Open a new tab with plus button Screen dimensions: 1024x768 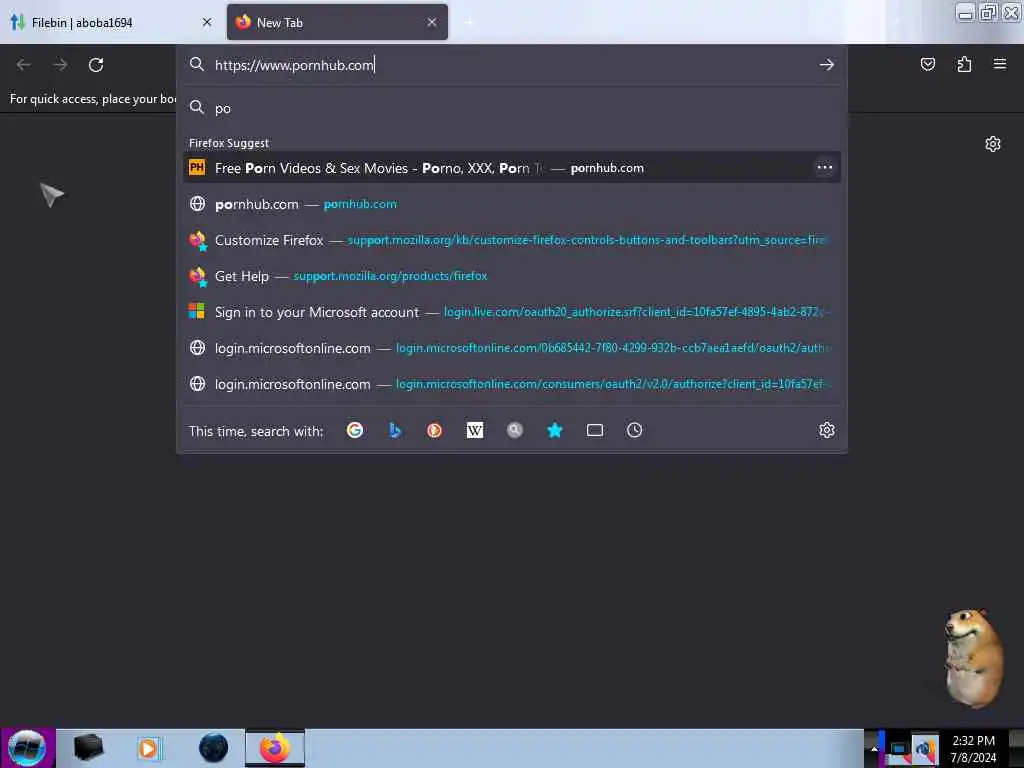(469, 22)
